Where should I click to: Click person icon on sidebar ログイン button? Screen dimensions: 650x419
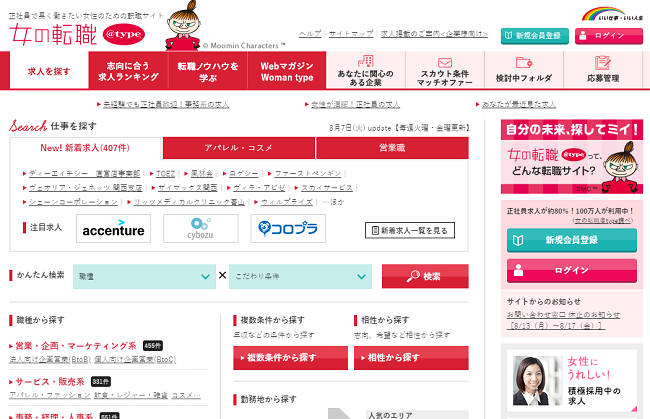(x=518, y=270)
